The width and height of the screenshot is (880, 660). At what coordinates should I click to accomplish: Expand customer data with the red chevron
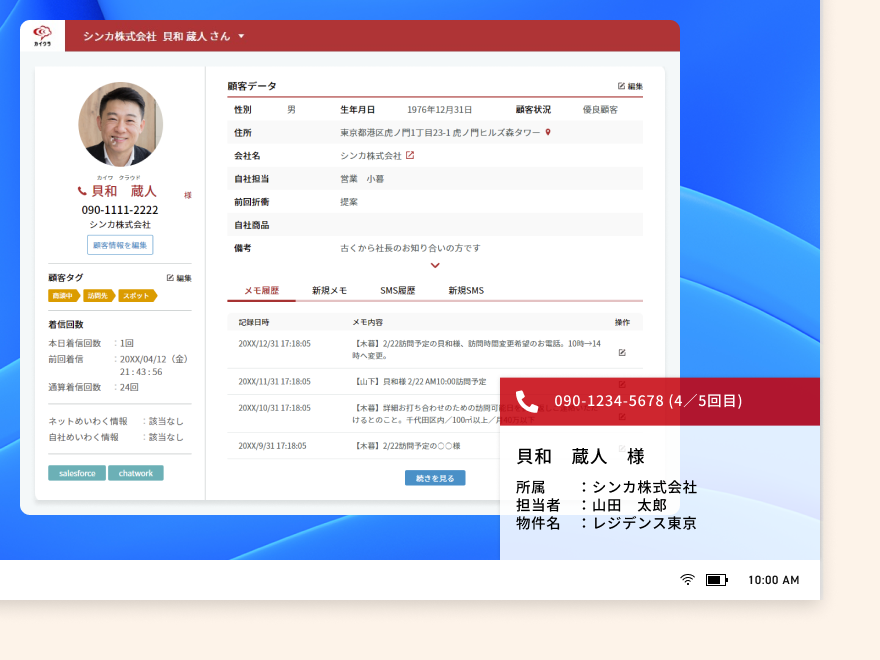435,265
